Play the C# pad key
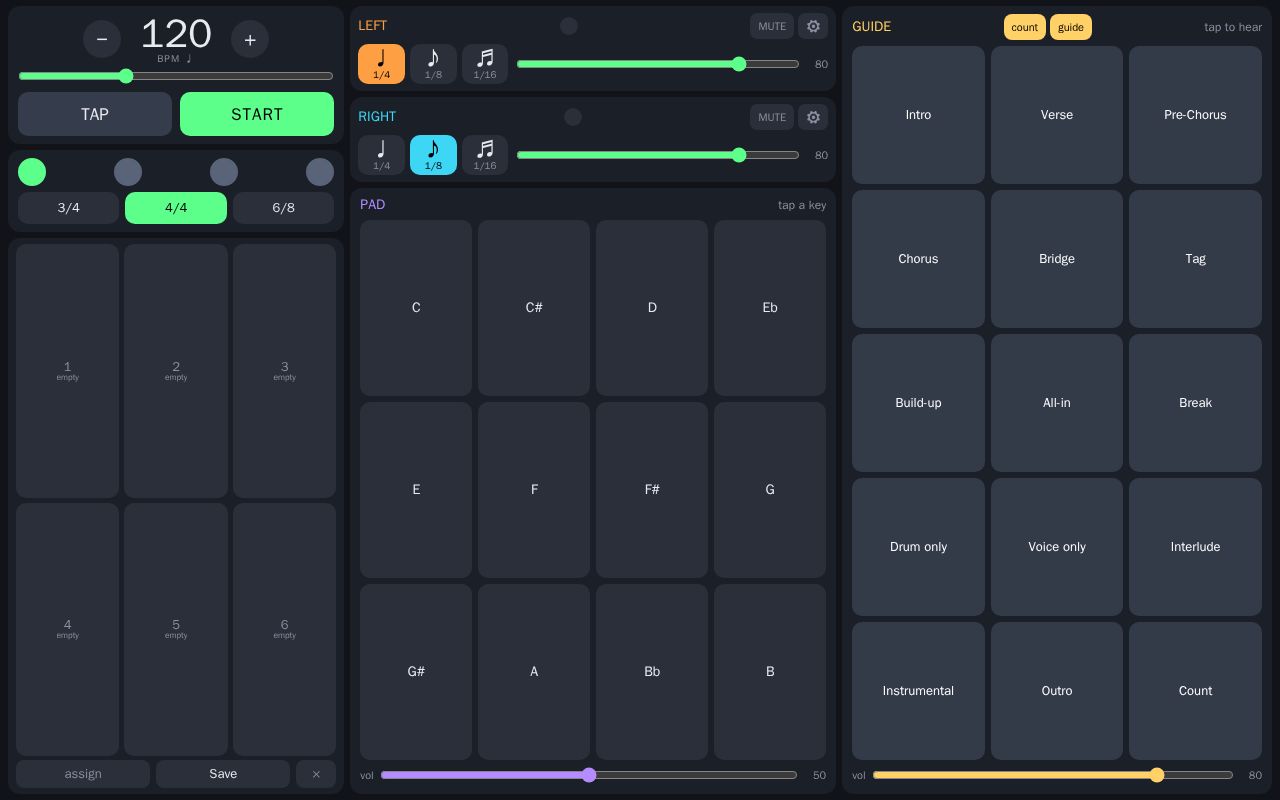1280x800 pixels. point(534,308)
